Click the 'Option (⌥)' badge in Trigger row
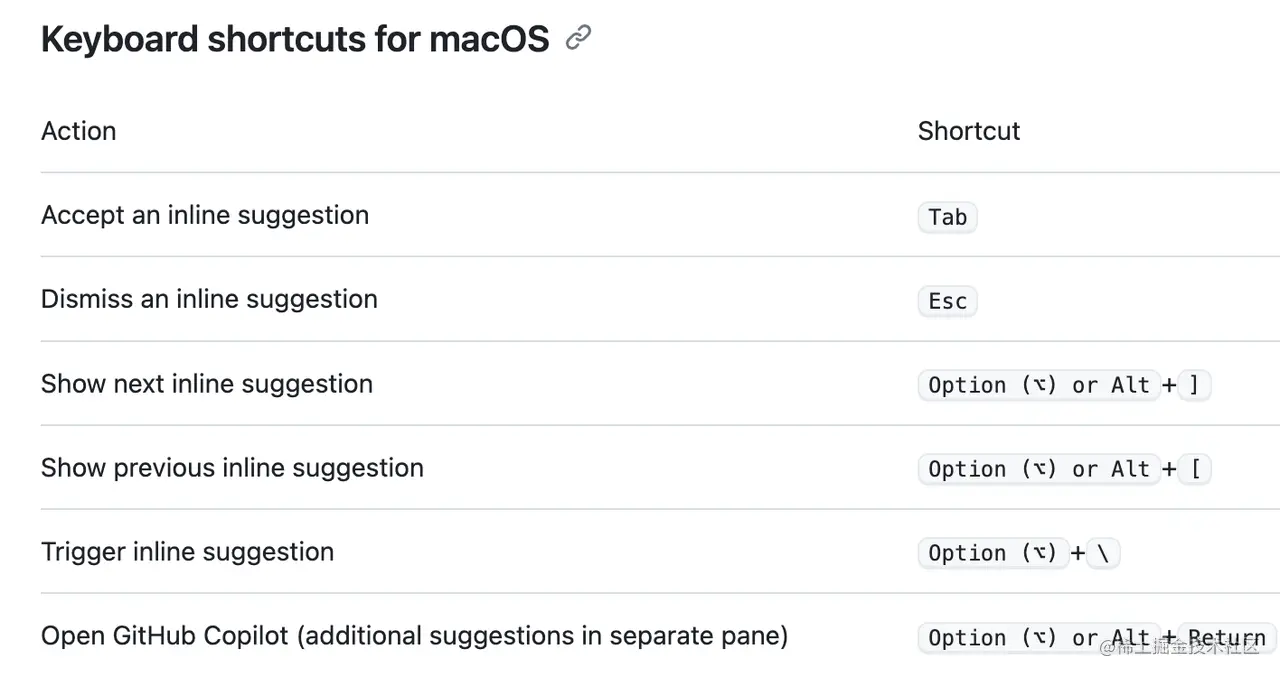Image resolution: width=1280 pixels, height=677 pixels. [993, 553]
